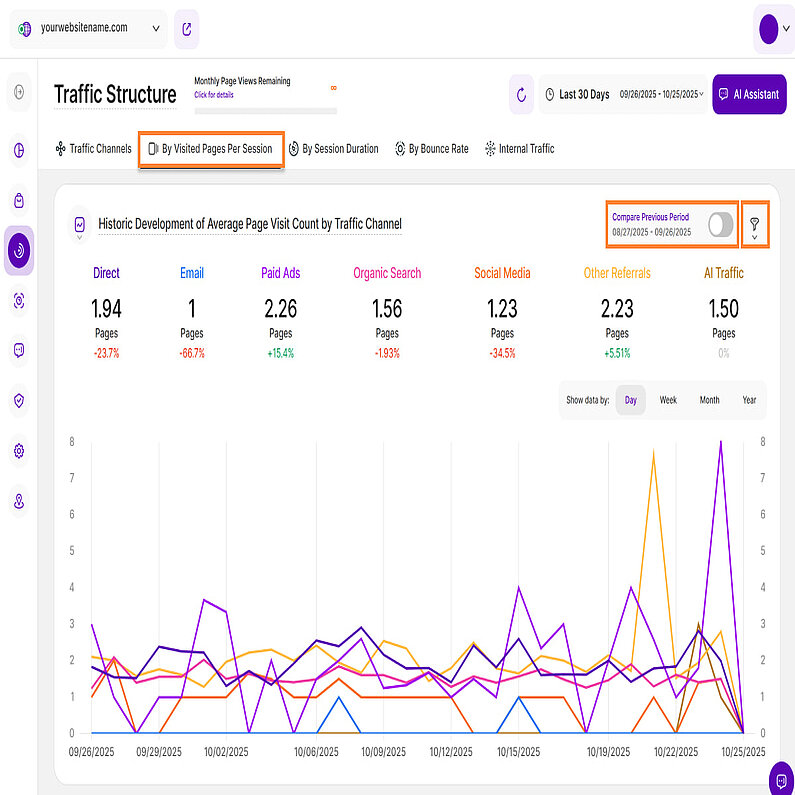Open settings gear in sidebar

19,451
